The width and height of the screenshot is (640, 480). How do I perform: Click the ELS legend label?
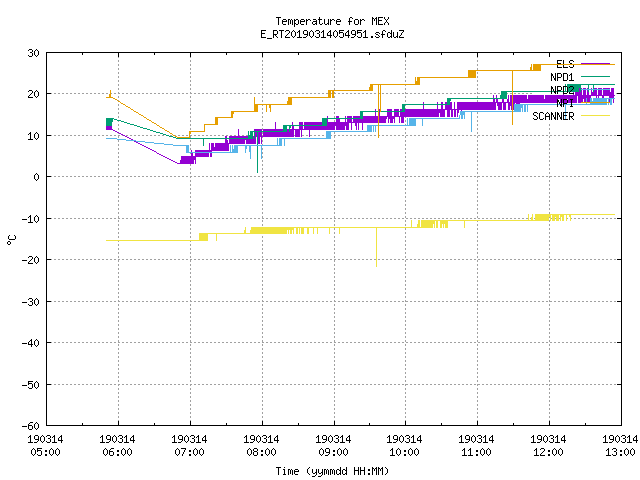[565, 64]
